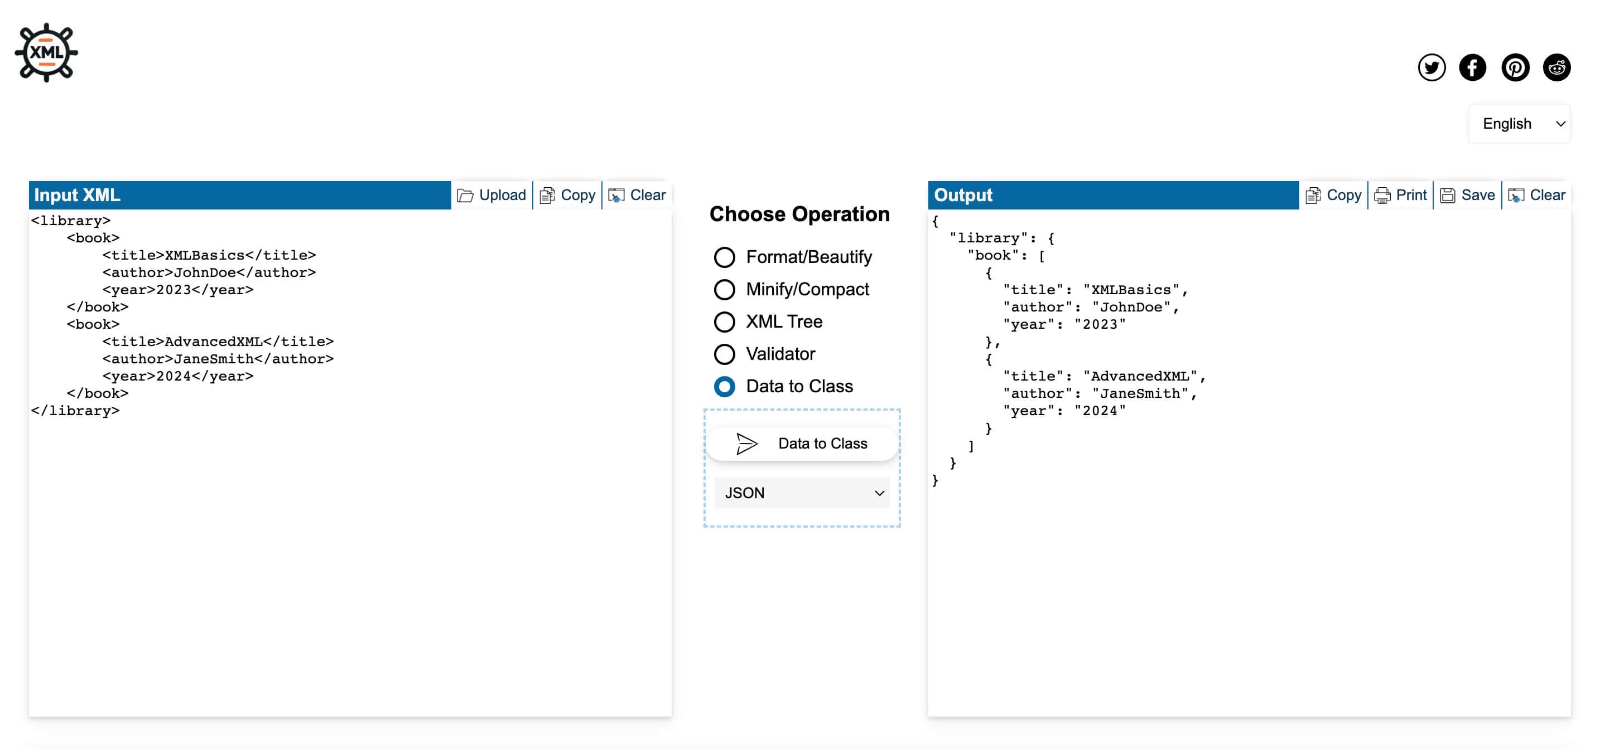Click the "year": "2023" output line
This screenshot has height=750, width=1600.
pos(1065,324)
